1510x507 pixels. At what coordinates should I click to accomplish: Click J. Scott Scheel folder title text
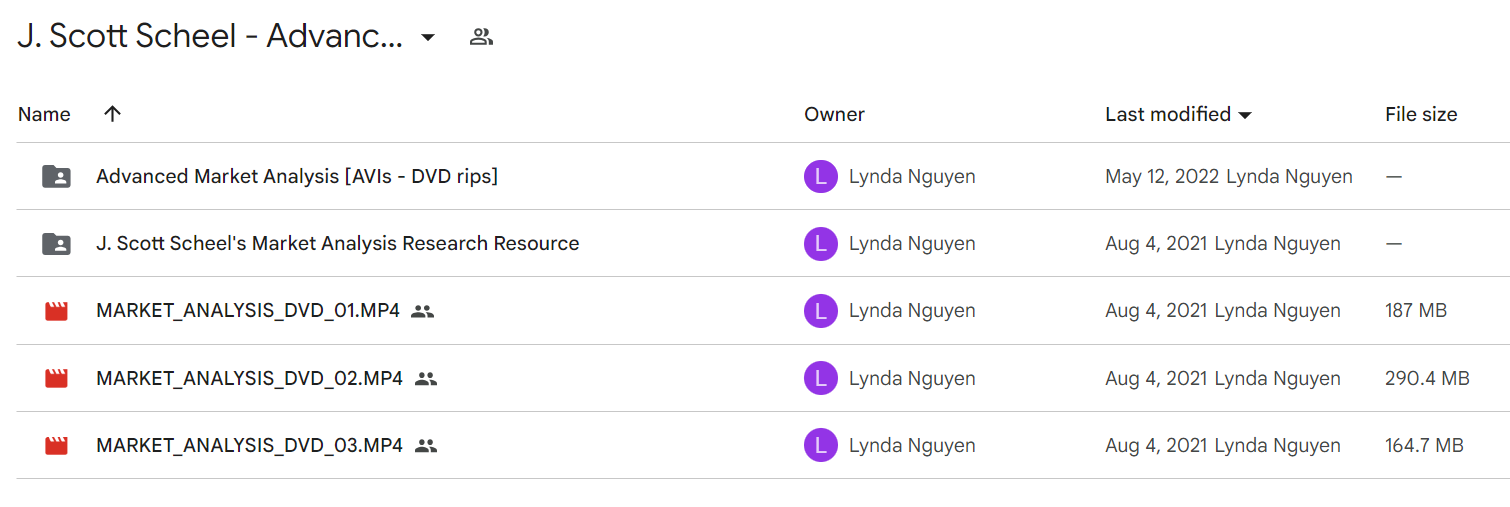(210, 37)
